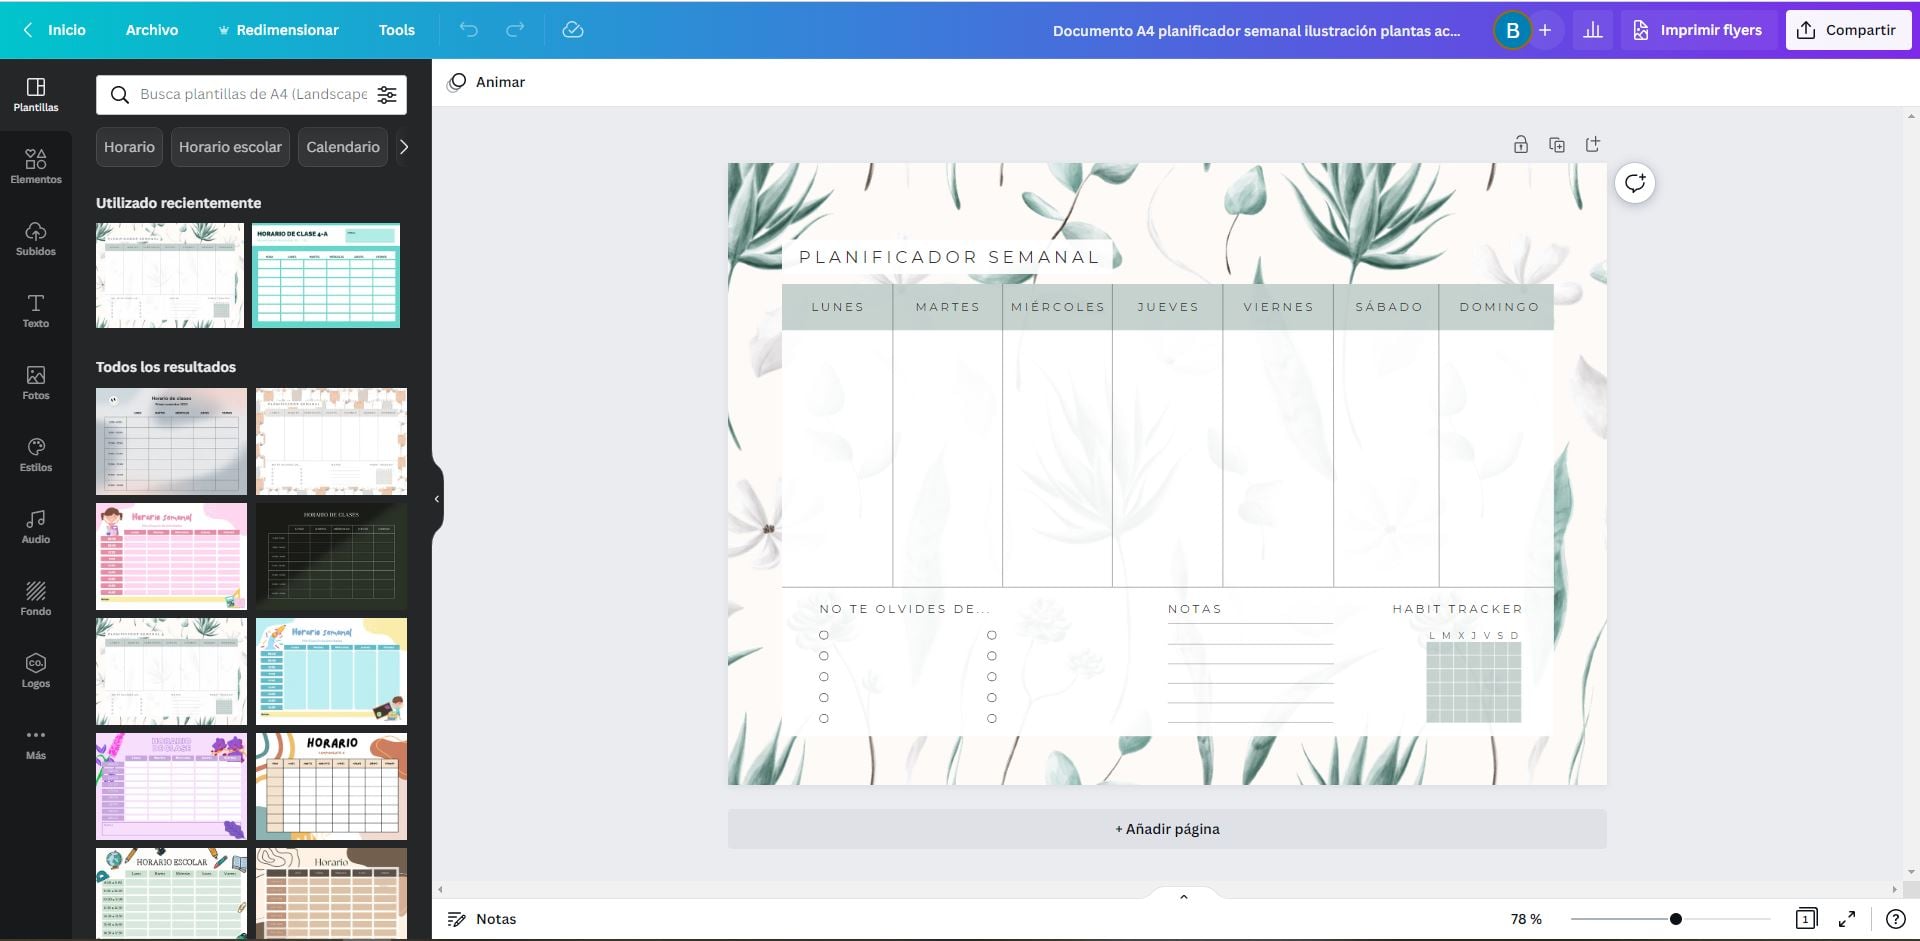
Task: Click the 78 % zoom level value
Action: click(x=1526, y=919)
